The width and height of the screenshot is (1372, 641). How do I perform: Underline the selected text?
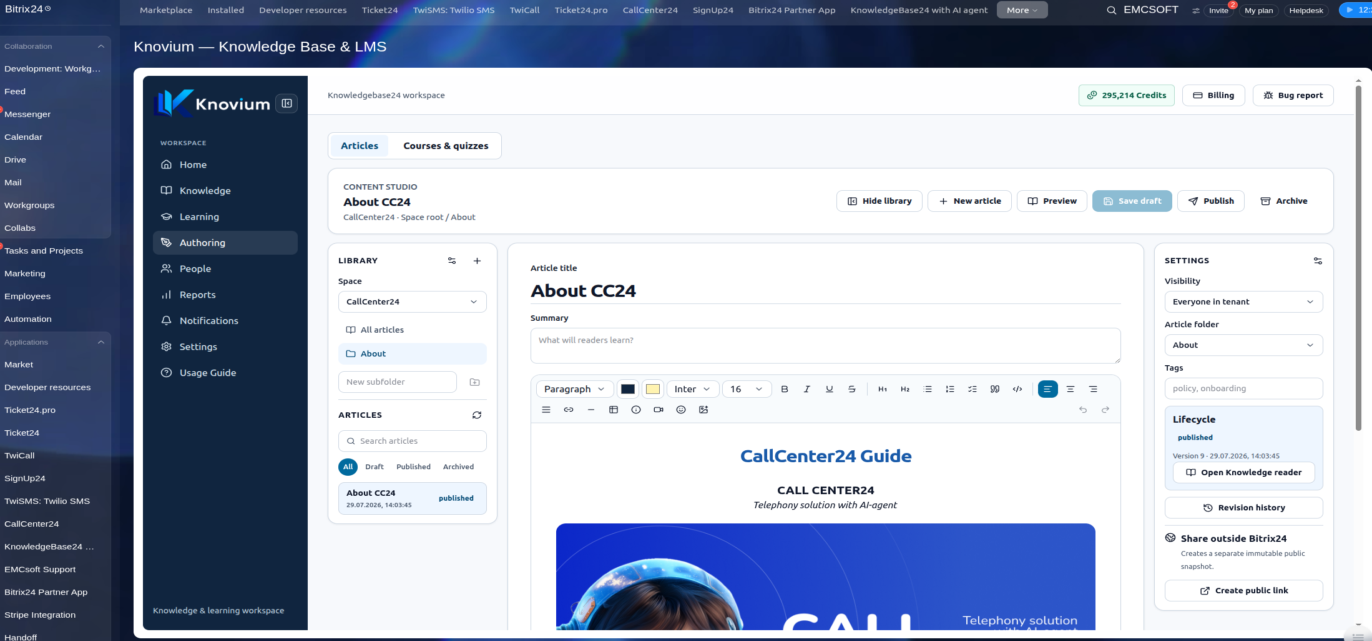point(829,389)
